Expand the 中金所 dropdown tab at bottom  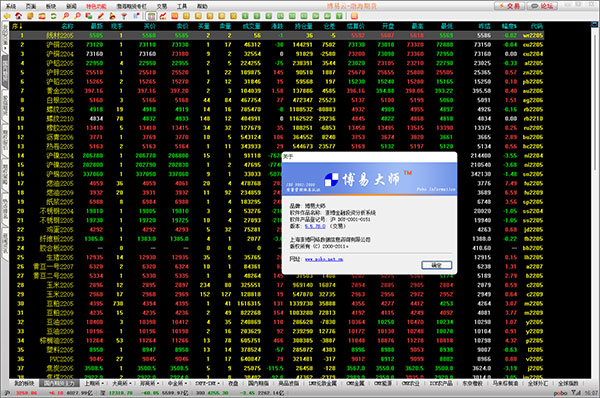click(x=177, y=383)
